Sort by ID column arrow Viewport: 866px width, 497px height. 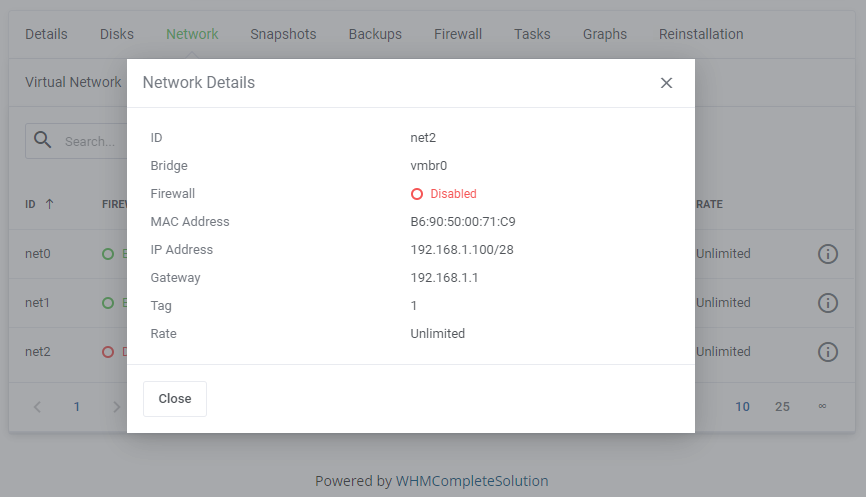(x=49, y=204)
